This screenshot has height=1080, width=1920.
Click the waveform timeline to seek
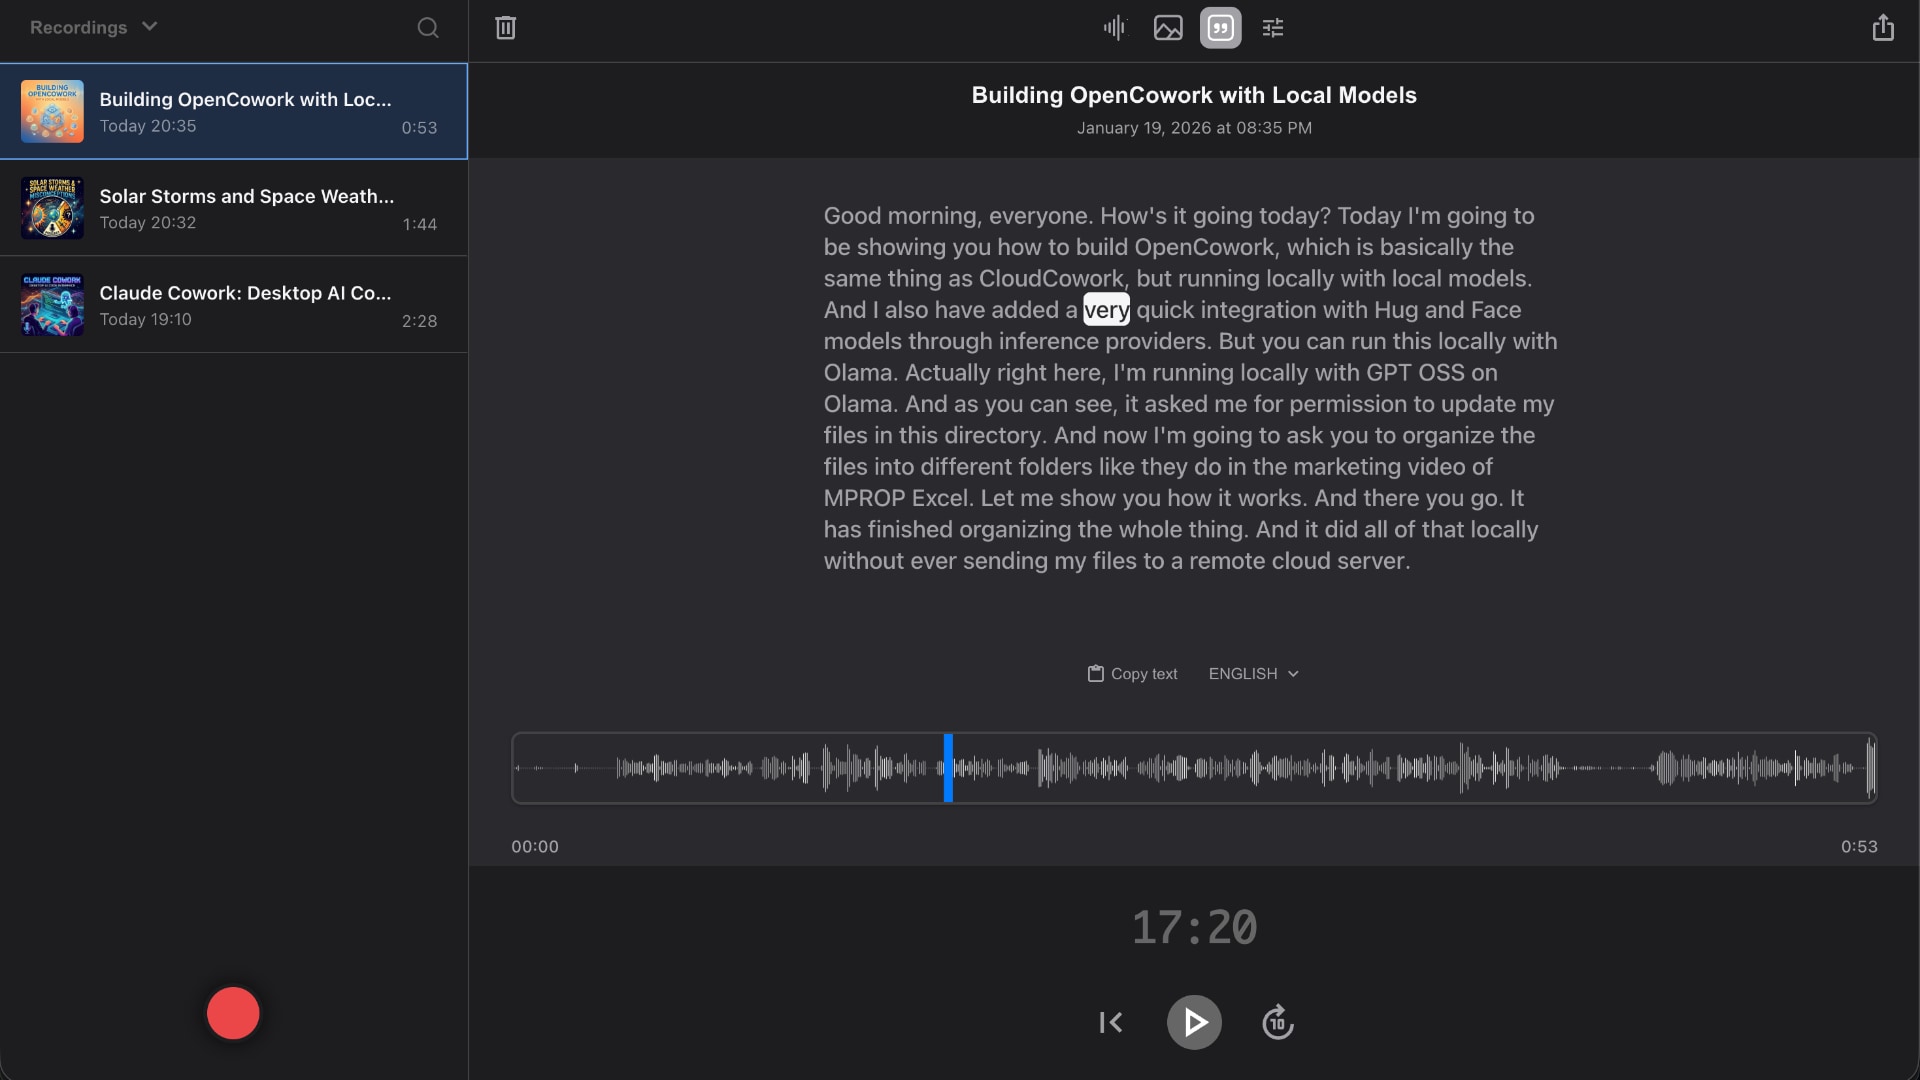1194,768
